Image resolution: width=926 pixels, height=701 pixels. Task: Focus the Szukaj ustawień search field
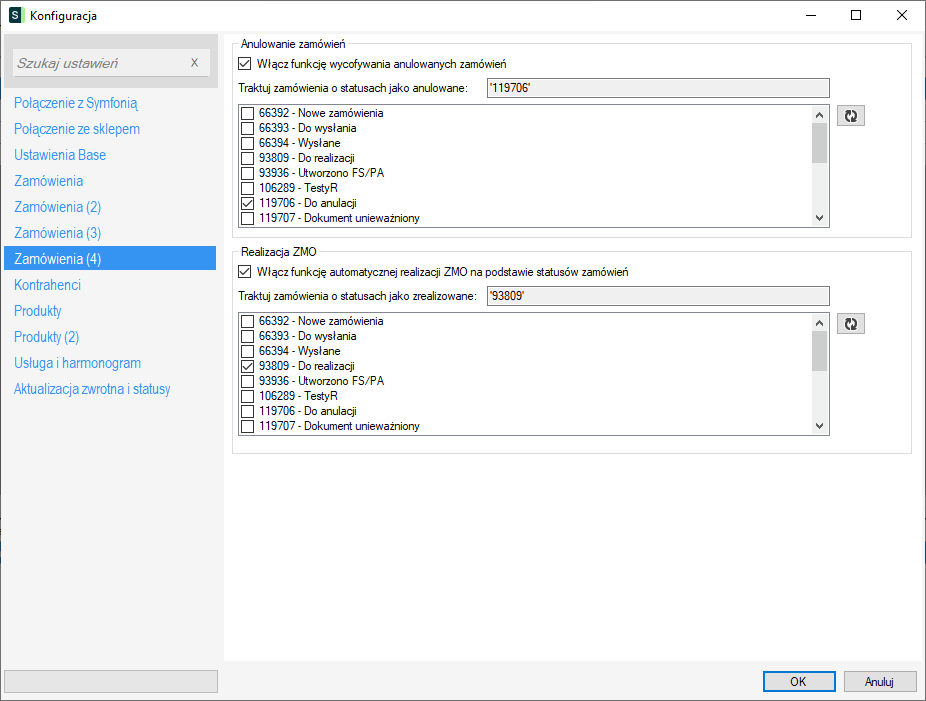click(100, 63)
